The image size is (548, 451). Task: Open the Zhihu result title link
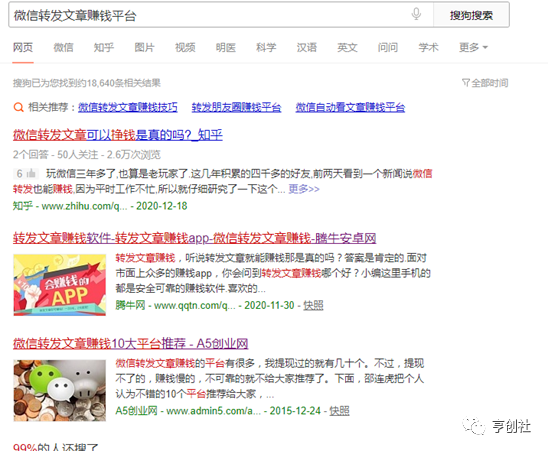click(x=118, y=135)
